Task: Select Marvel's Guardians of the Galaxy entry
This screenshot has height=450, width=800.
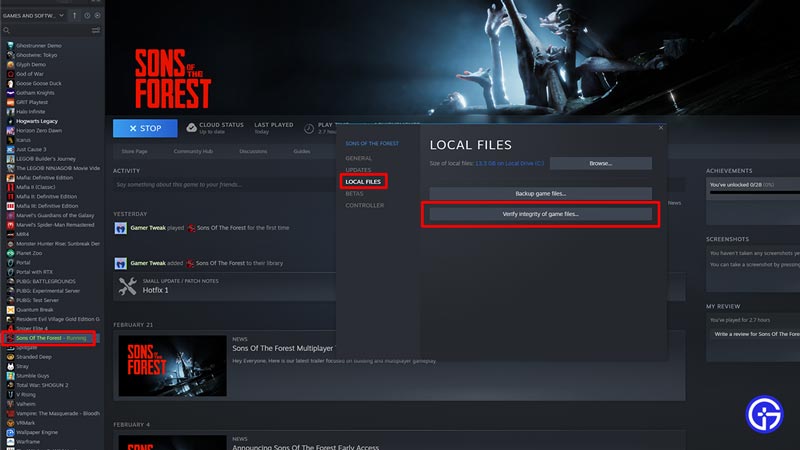Action: click(55, 215)
